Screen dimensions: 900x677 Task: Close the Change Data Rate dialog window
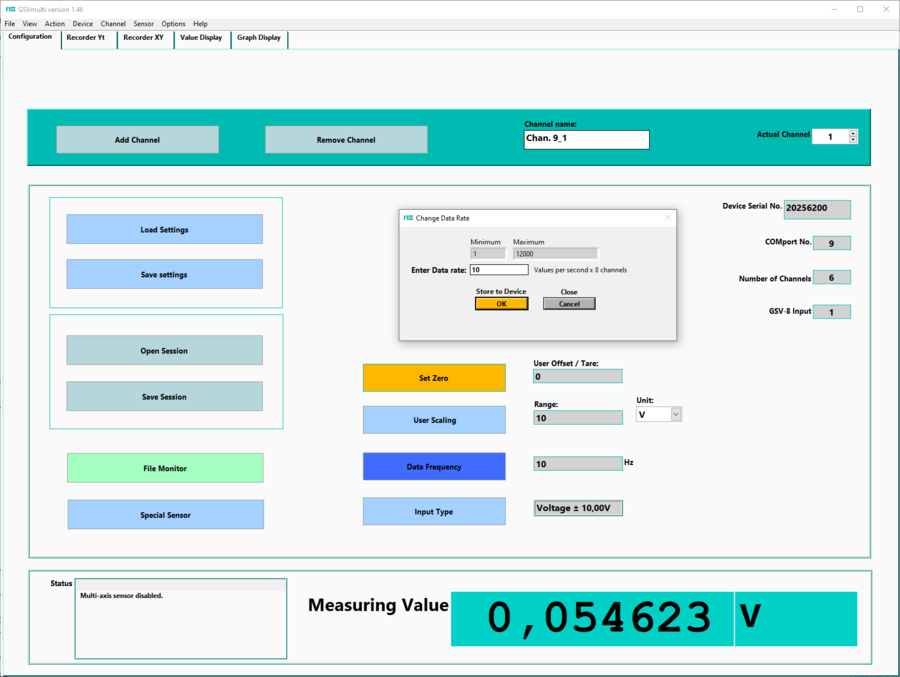(x=668, y=217)
